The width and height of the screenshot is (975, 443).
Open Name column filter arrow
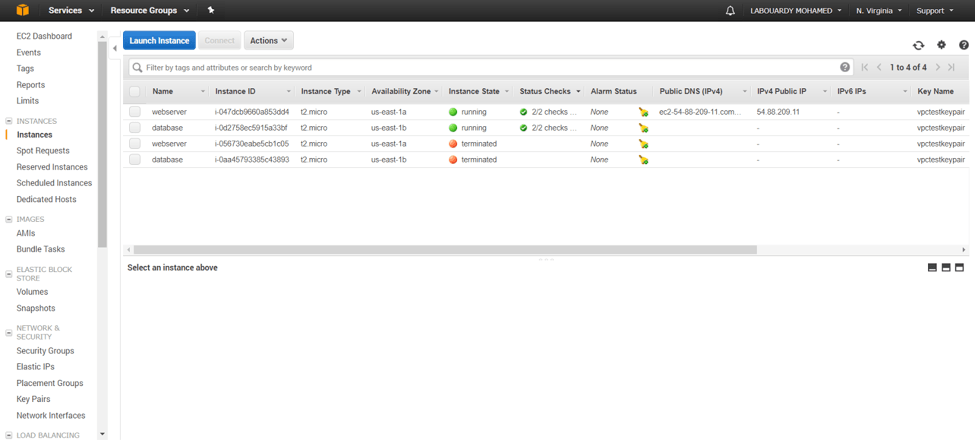[203, 91]
